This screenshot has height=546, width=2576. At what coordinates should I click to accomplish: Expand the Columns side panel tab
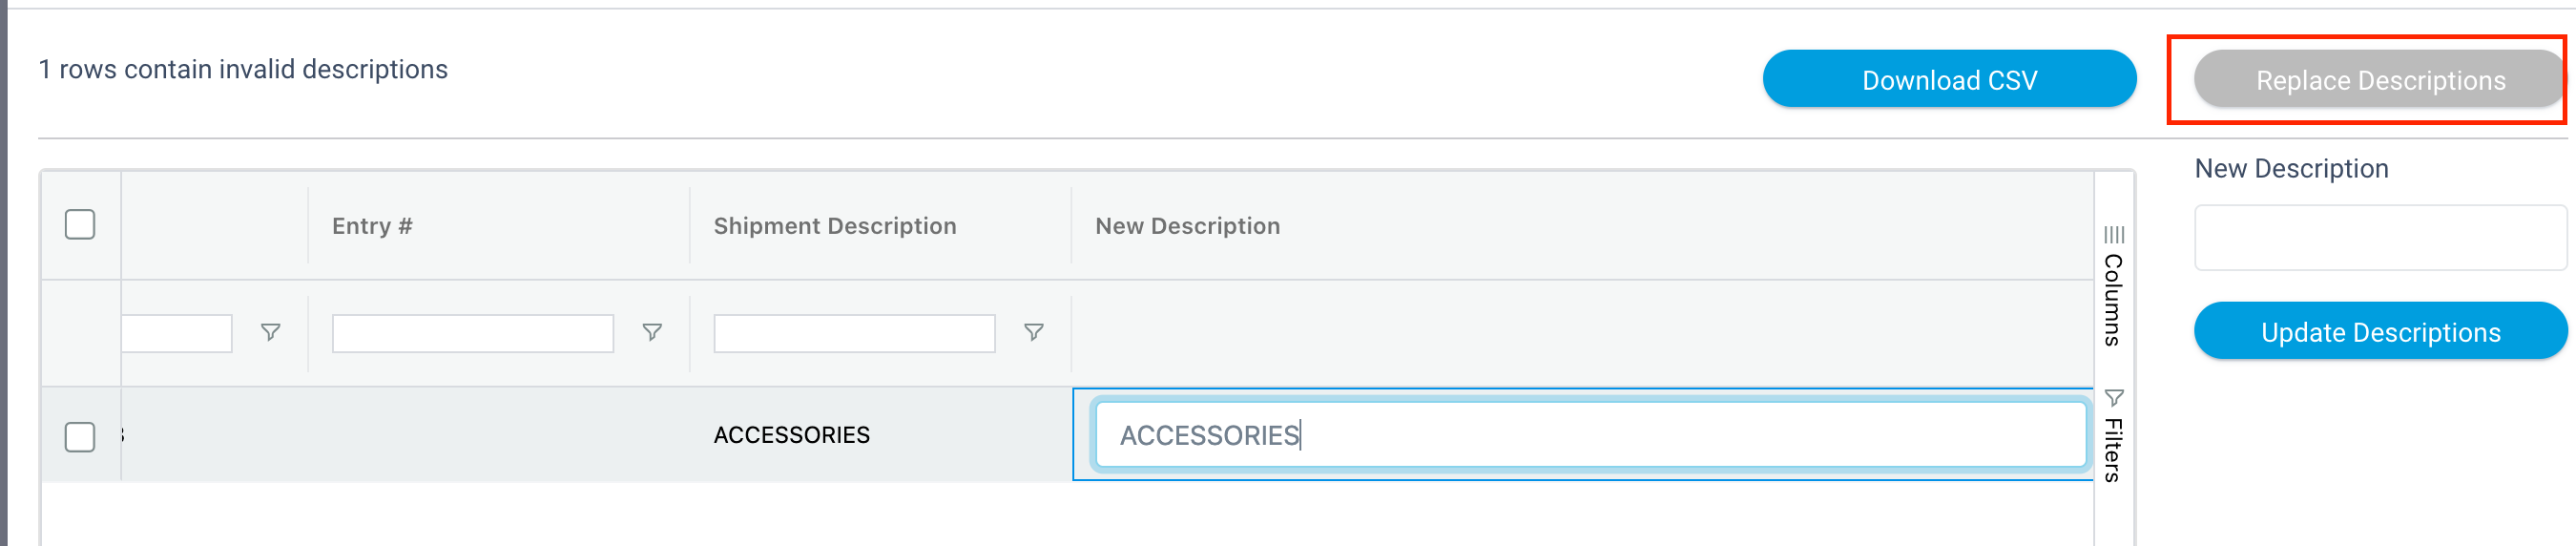tap(2113, 287)
